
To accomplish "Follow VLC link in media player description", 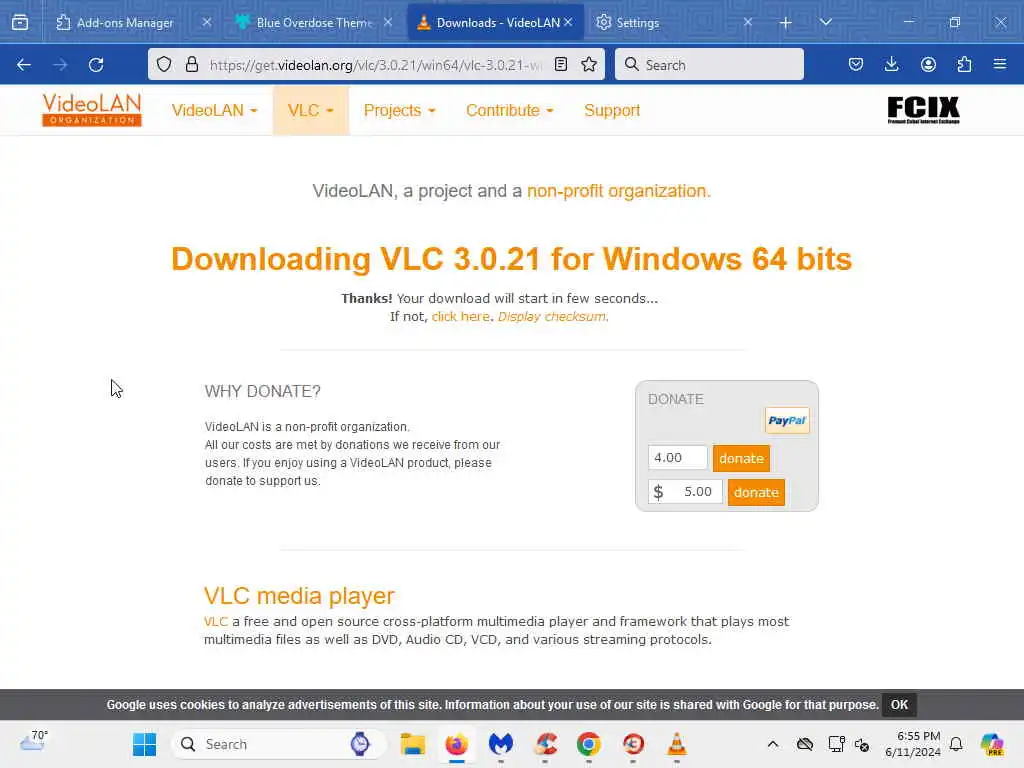I will click(x=216, y=621).
